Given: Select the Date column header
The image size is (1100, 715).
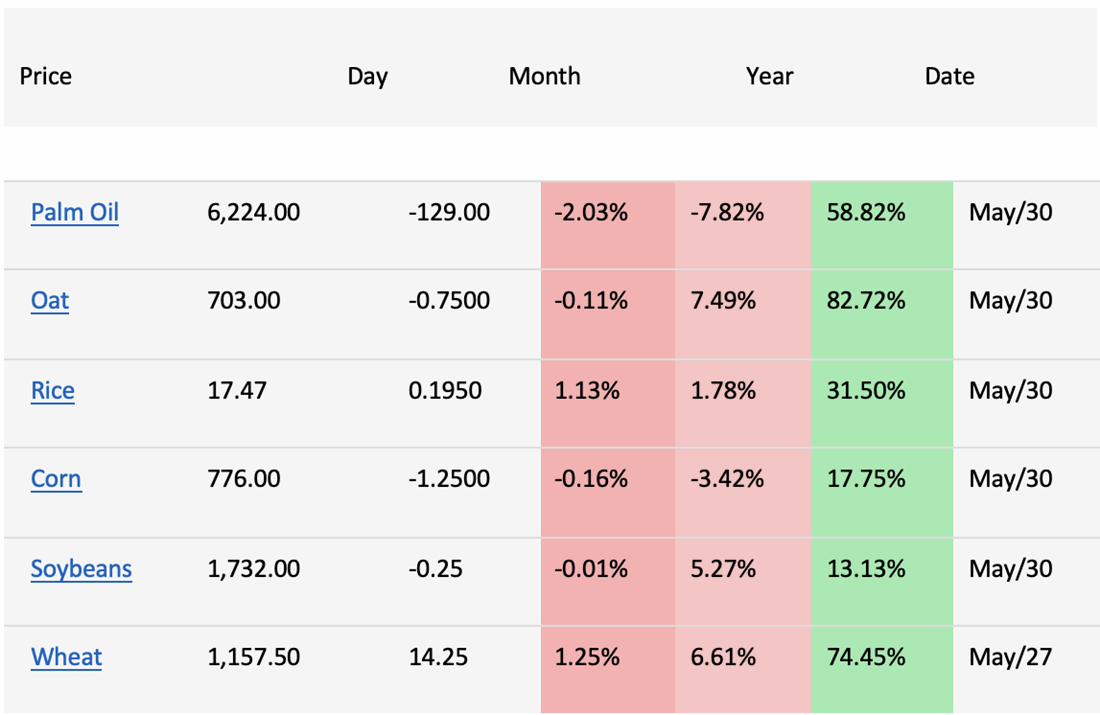Looking at the screenshot, I should pos(949,76).
